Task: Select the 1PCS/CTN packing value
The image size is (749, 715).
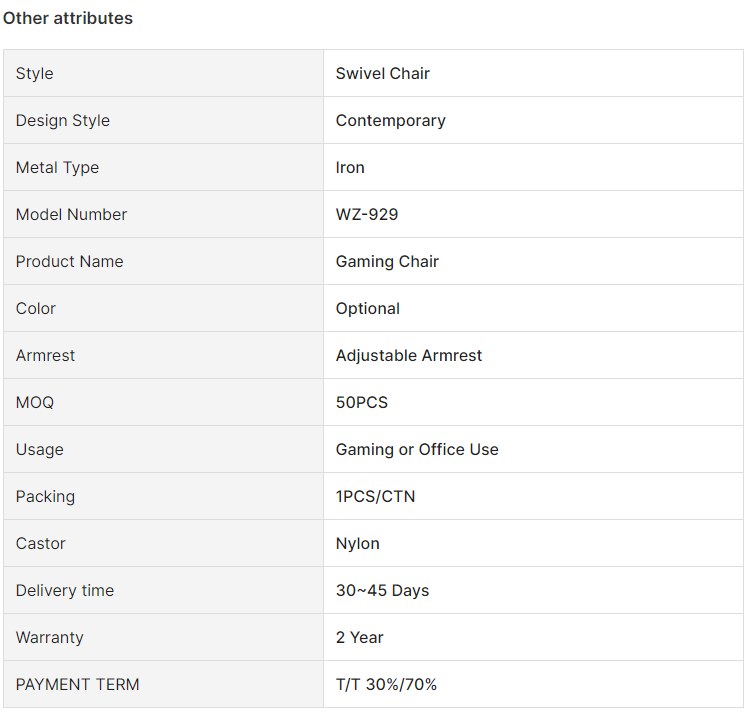Action: pos(375,496)
